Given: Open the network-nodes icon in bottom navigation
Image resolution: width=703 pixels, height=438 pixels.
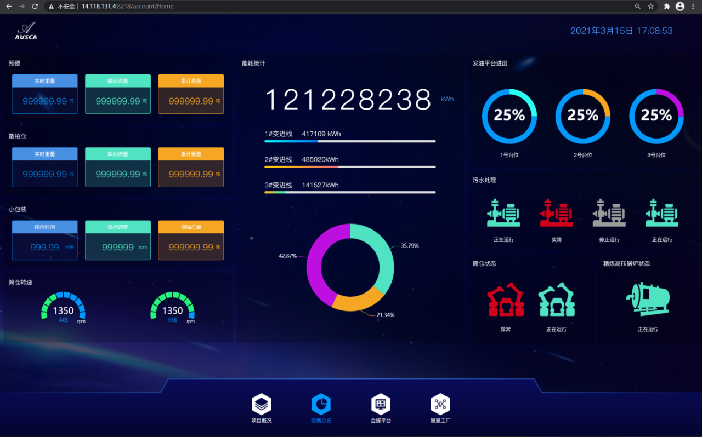Looking at the screenshot, I should click(440, 404).
